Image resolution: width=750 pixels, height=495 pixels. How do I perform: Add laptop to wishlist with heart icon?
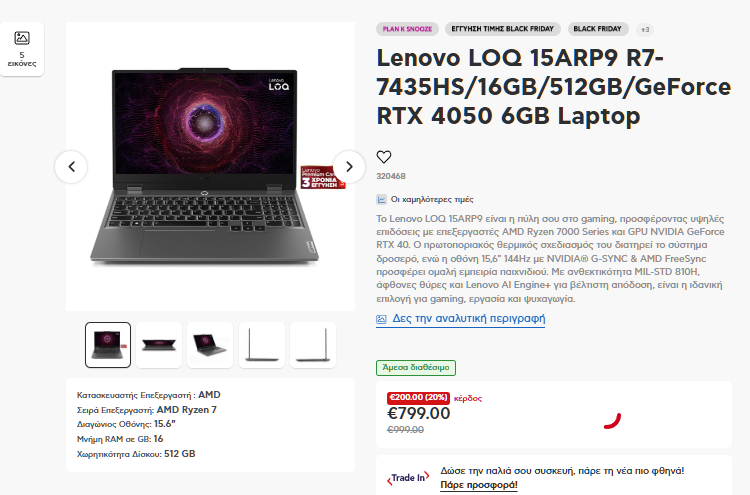(384, 156)
